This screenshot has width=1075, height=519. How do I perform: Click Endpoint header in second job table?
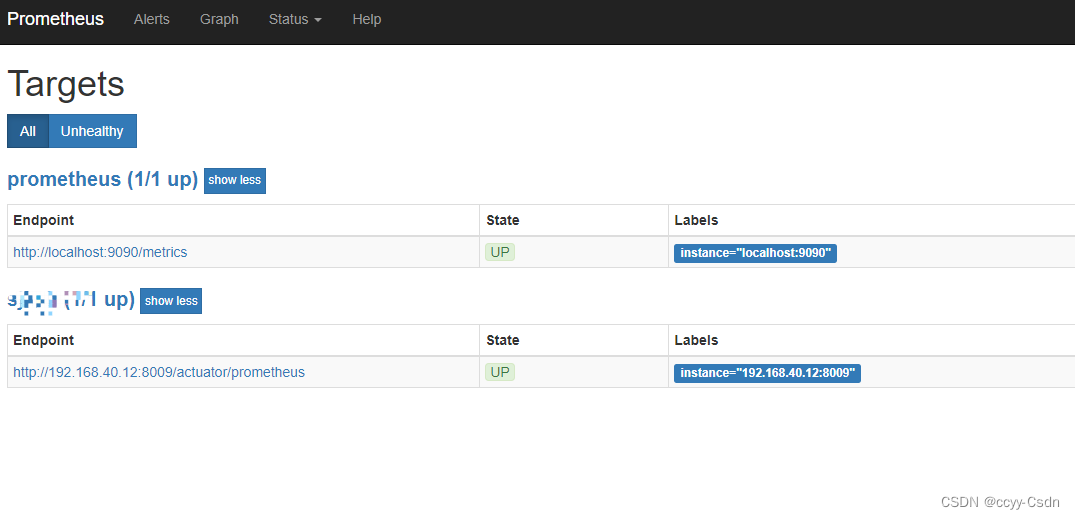point(44,340)
